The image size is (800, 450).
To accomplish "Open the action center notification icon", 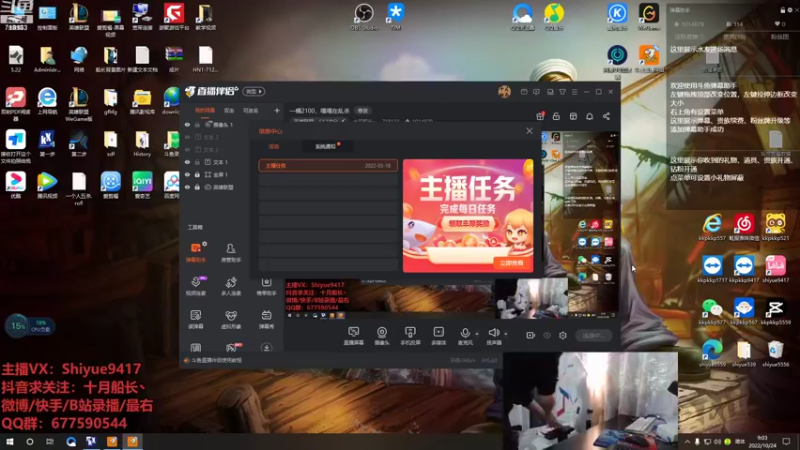I will 786,442.
